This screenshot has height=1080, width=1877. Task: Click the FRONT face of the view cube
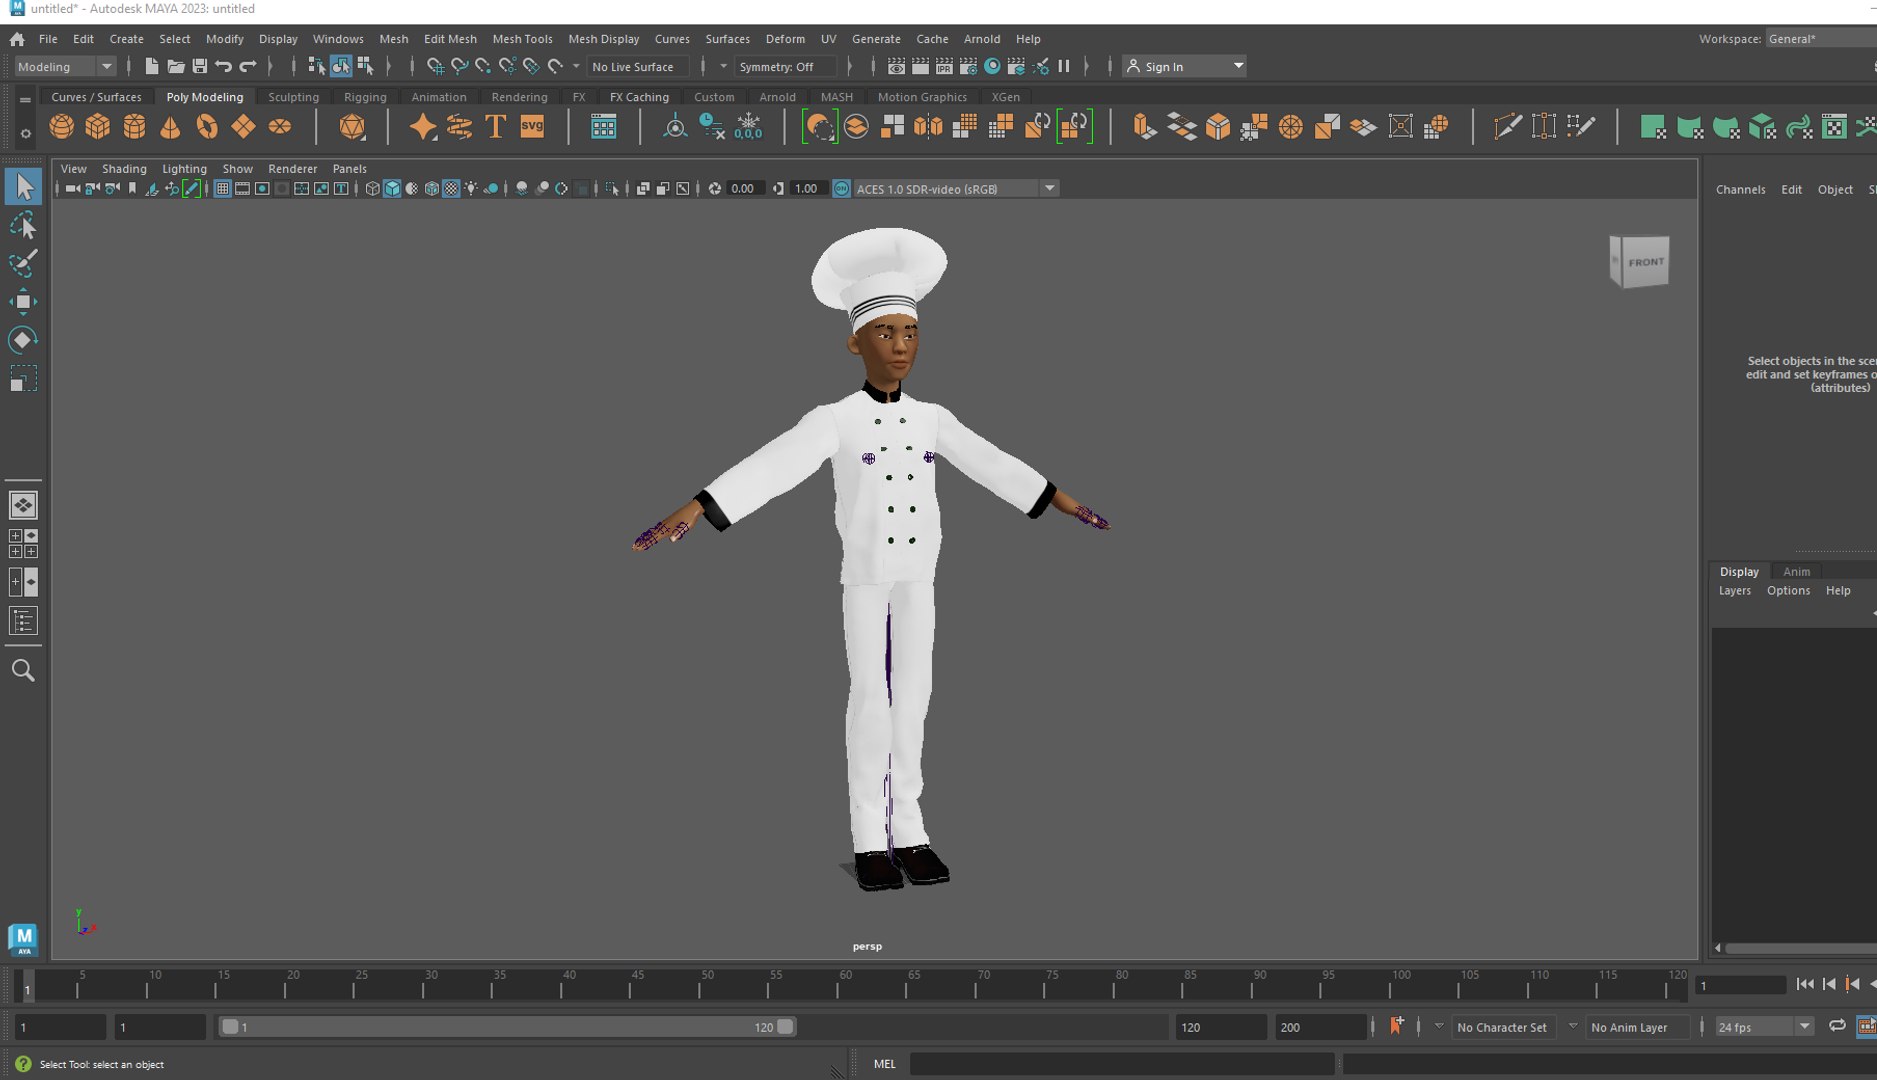point(1645,262)
